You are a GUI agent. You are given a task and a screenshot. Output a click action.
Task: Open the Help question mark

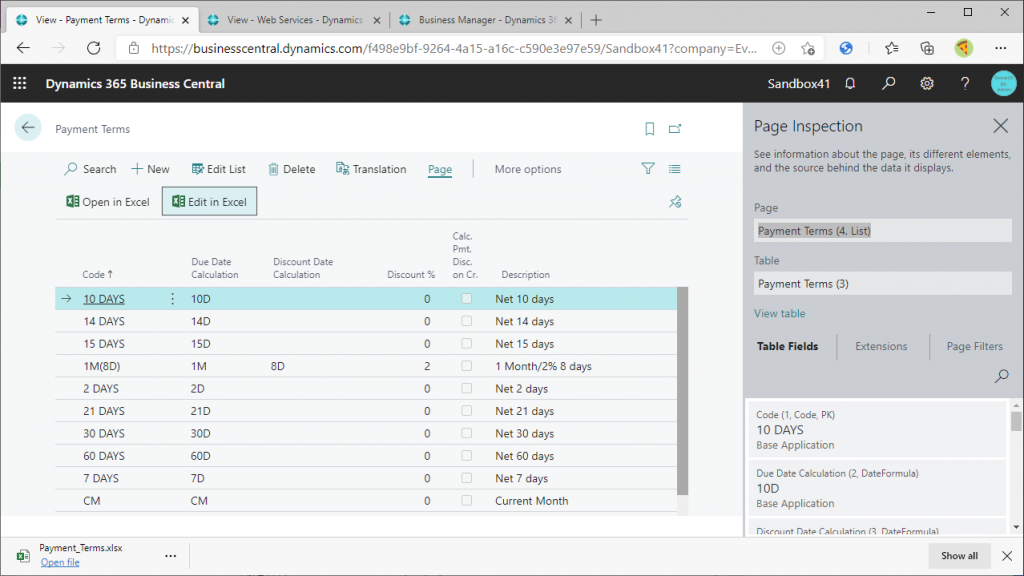point(965,84)
